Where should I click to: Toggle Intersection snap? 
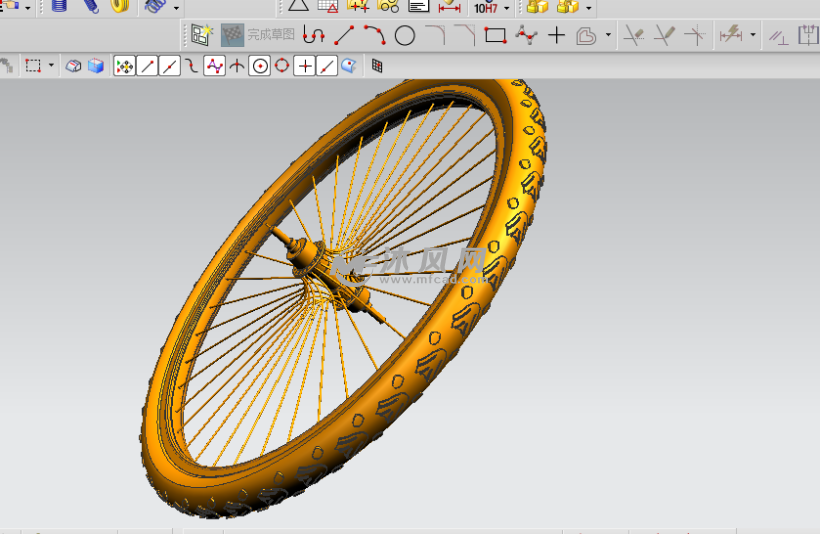point(237,66)
